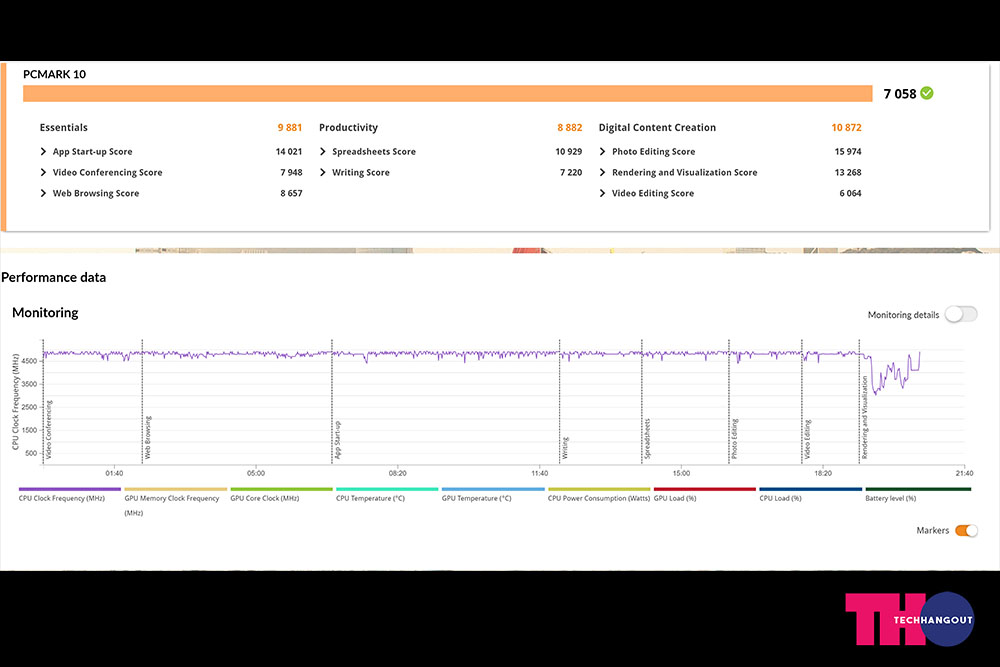
Task: Click the Essentials group heading
Action: (64, 128)
